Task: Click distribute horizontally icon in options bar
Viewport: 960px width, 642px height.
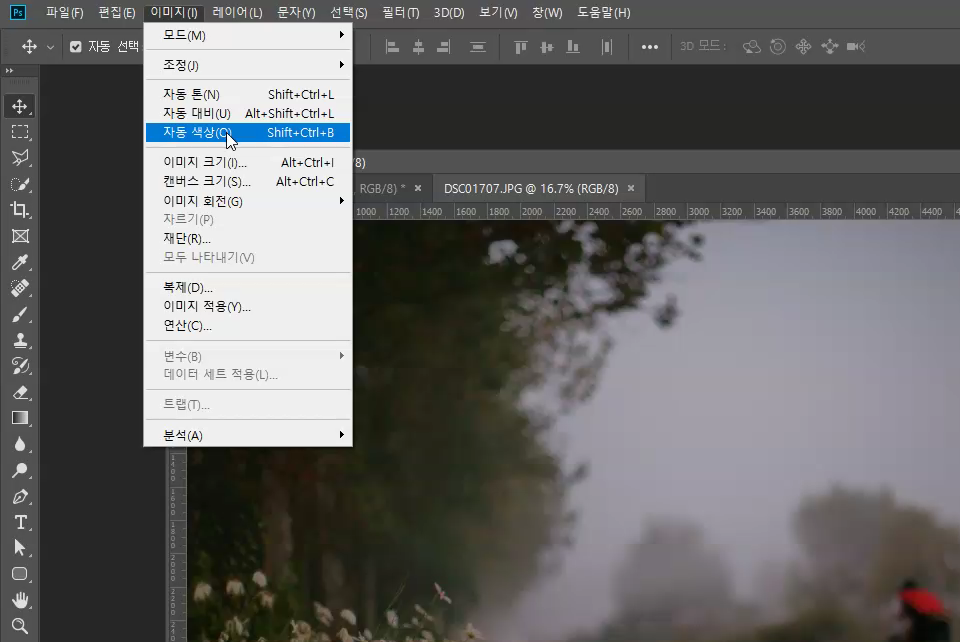Action: coord(607,47)
